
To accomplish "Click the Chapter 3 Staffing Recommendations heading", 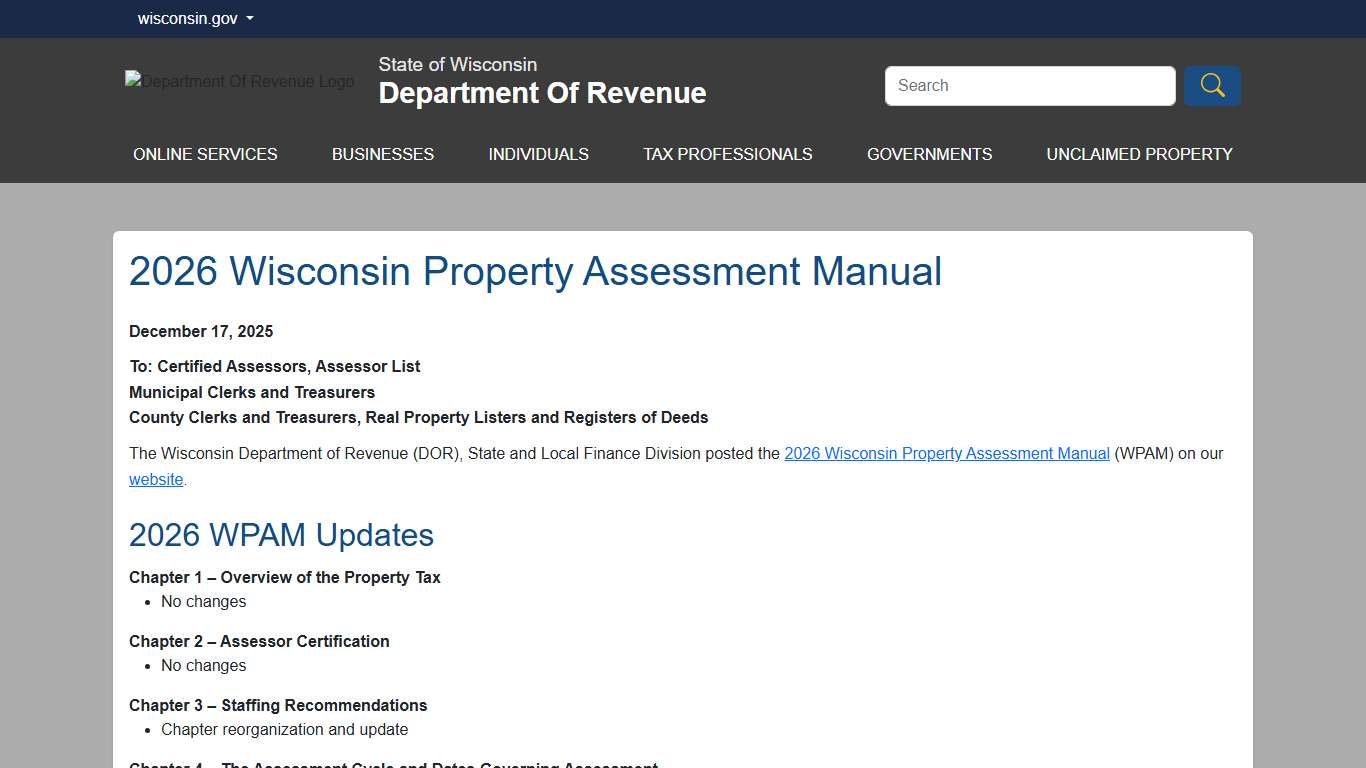I will [277, 705].
